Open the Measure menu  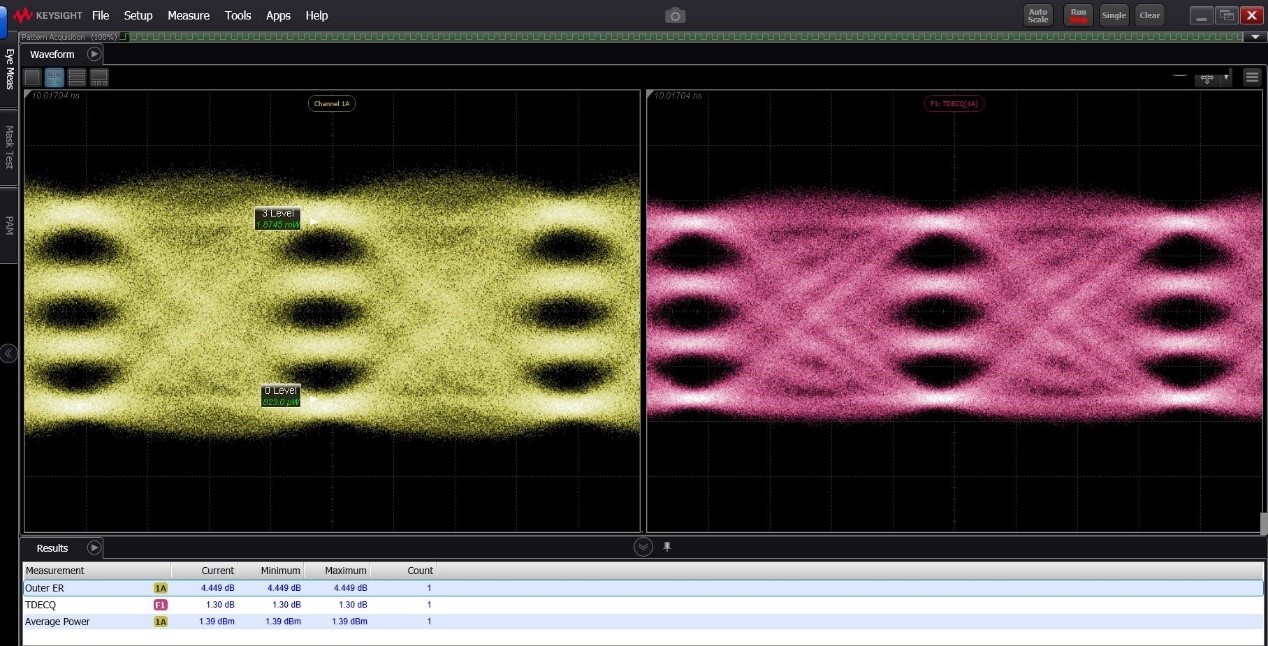point(188,16)
